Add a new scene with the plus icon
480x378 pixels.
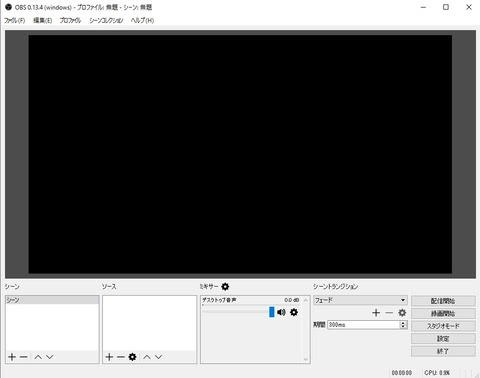tap(12, 357)
